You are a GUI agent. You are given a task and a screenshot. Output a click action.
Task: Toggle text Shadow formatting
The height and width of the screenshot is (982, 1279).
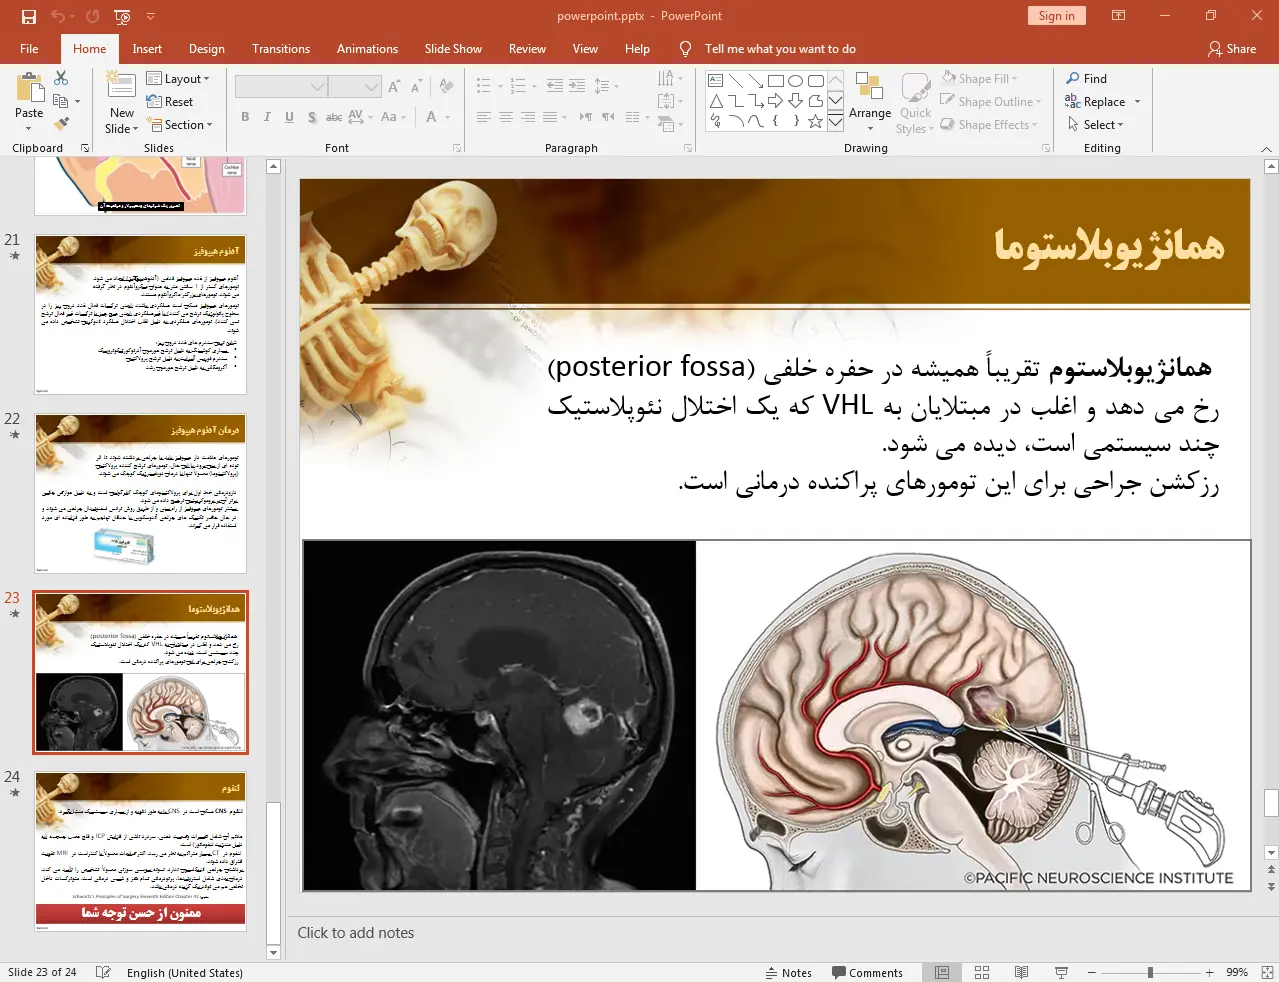click(x=312, y=117)
